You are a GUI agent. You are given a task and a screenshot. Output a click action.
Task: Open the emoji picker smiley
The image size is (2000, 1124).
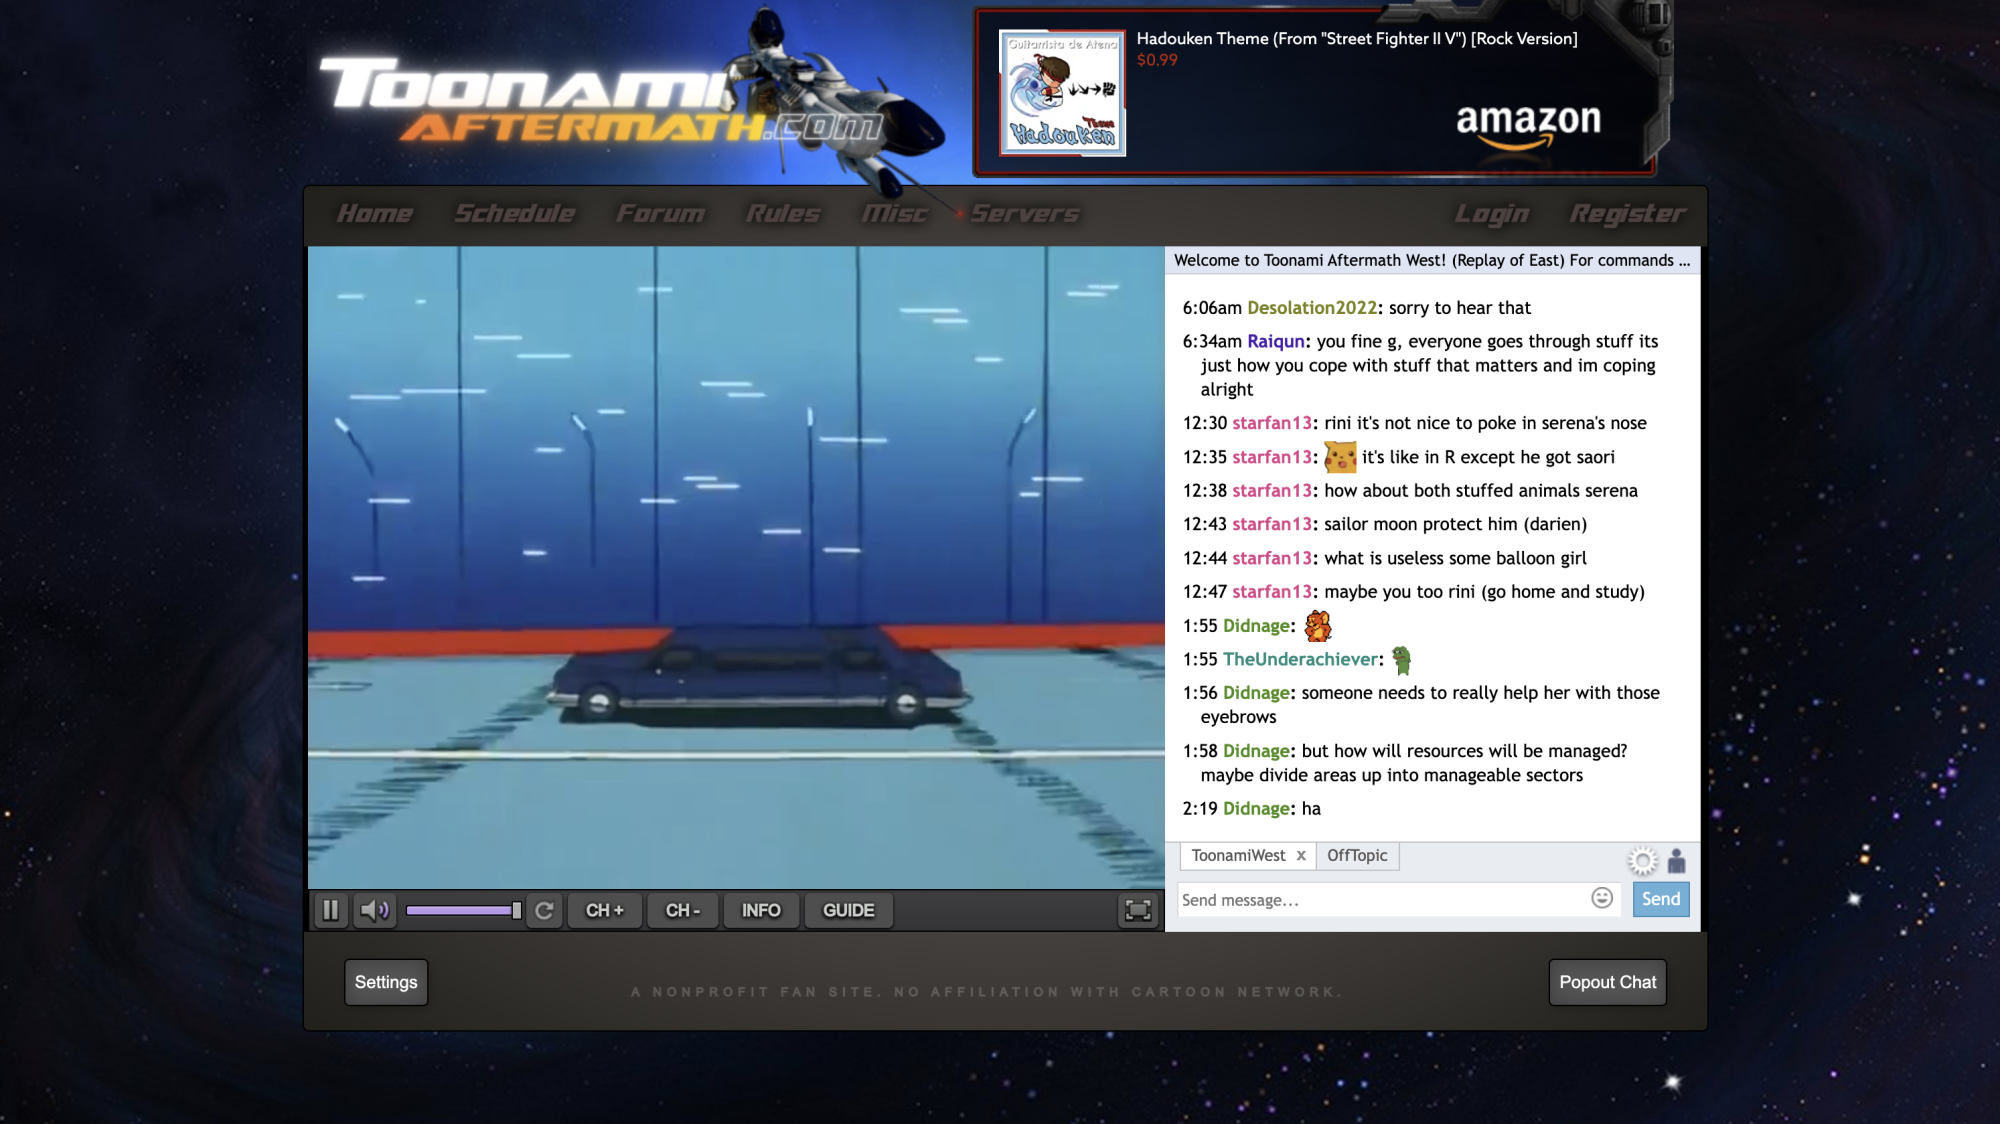pyautogui.click(x=1602, y=898)
